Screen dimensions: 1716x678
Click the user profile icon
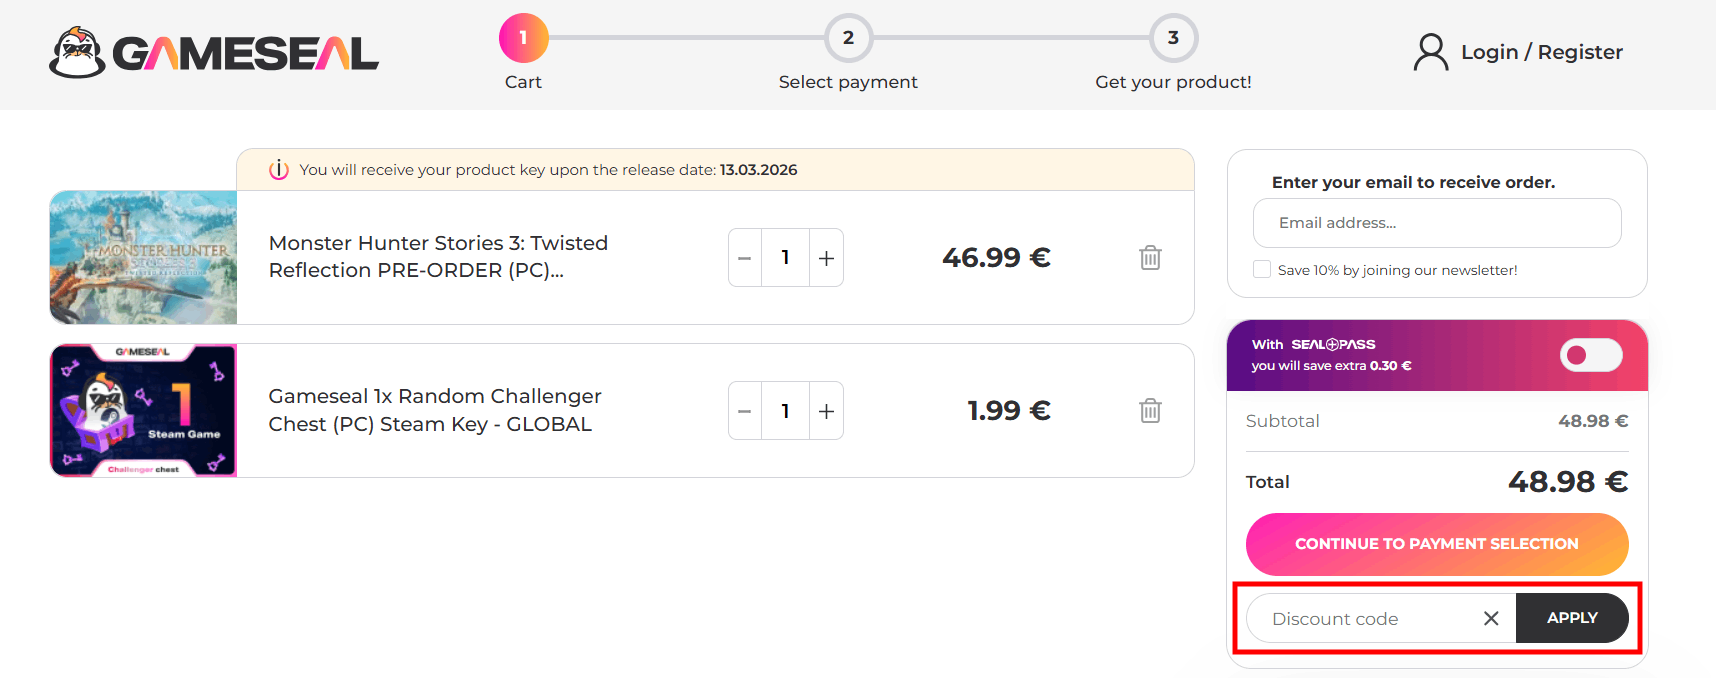[x=1431, y=52]
